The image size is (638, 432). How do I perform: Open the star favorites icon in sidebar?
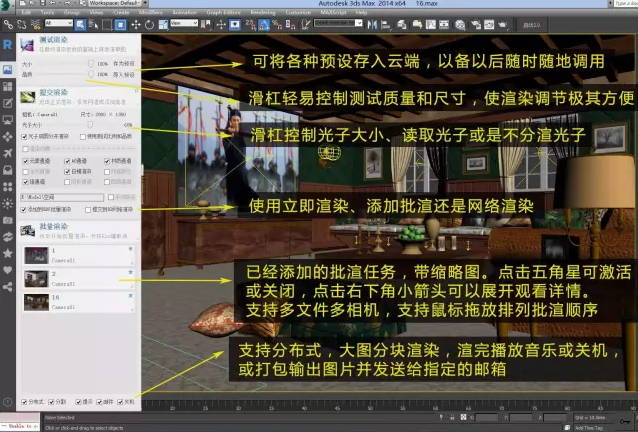(x=7, y=253)
